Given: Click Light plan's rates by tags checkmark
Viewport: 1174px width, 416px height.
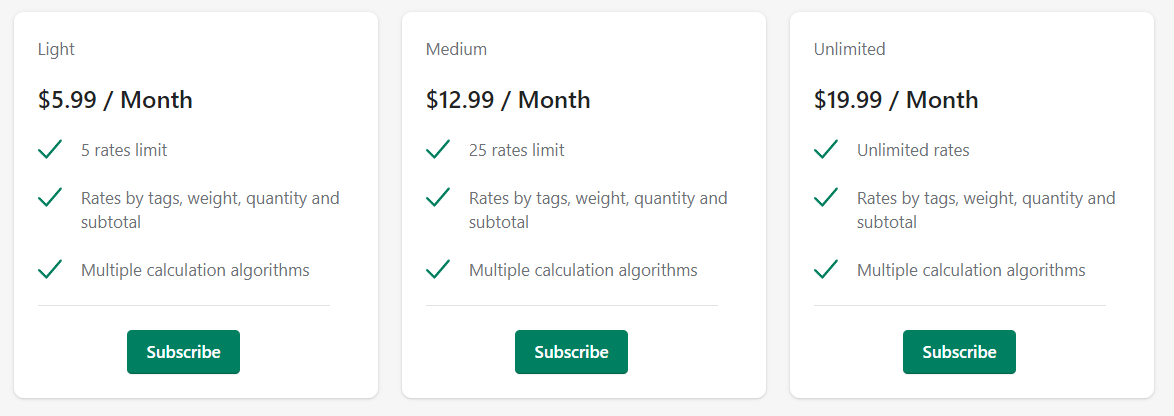Looking at the screenshot, I should pyautogui.click(x=49, y=198).
